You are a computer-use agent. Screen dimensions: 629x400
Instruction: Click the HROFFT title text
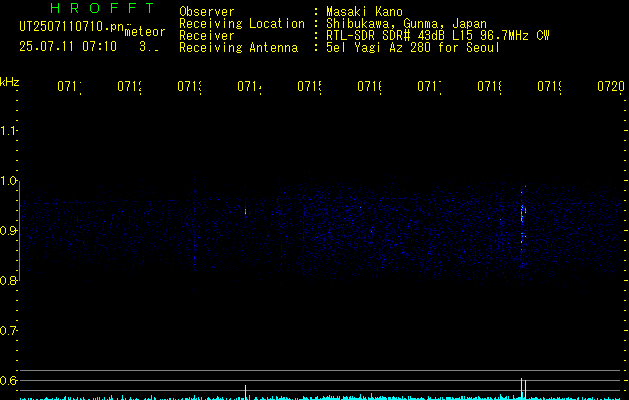(x=102, y=8)
